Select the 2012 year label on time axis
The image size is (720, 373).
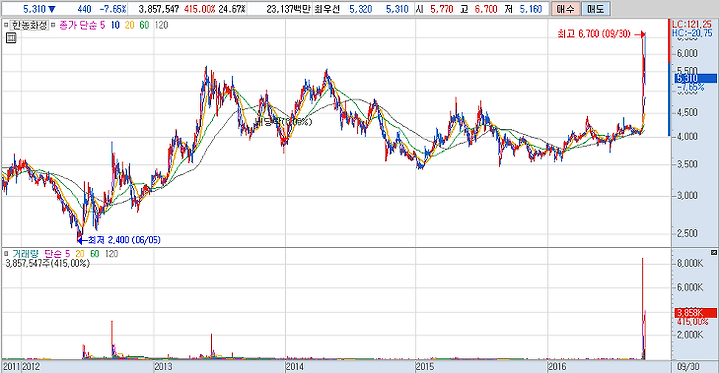(31, 367)
